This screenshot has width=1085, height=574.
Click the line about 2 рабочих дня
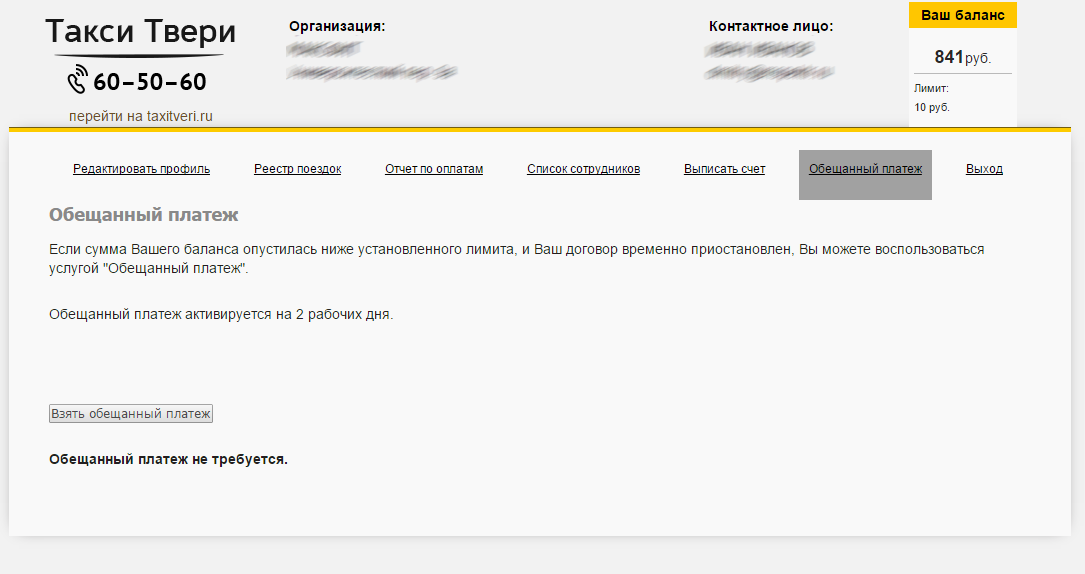[x=221, y=314]
